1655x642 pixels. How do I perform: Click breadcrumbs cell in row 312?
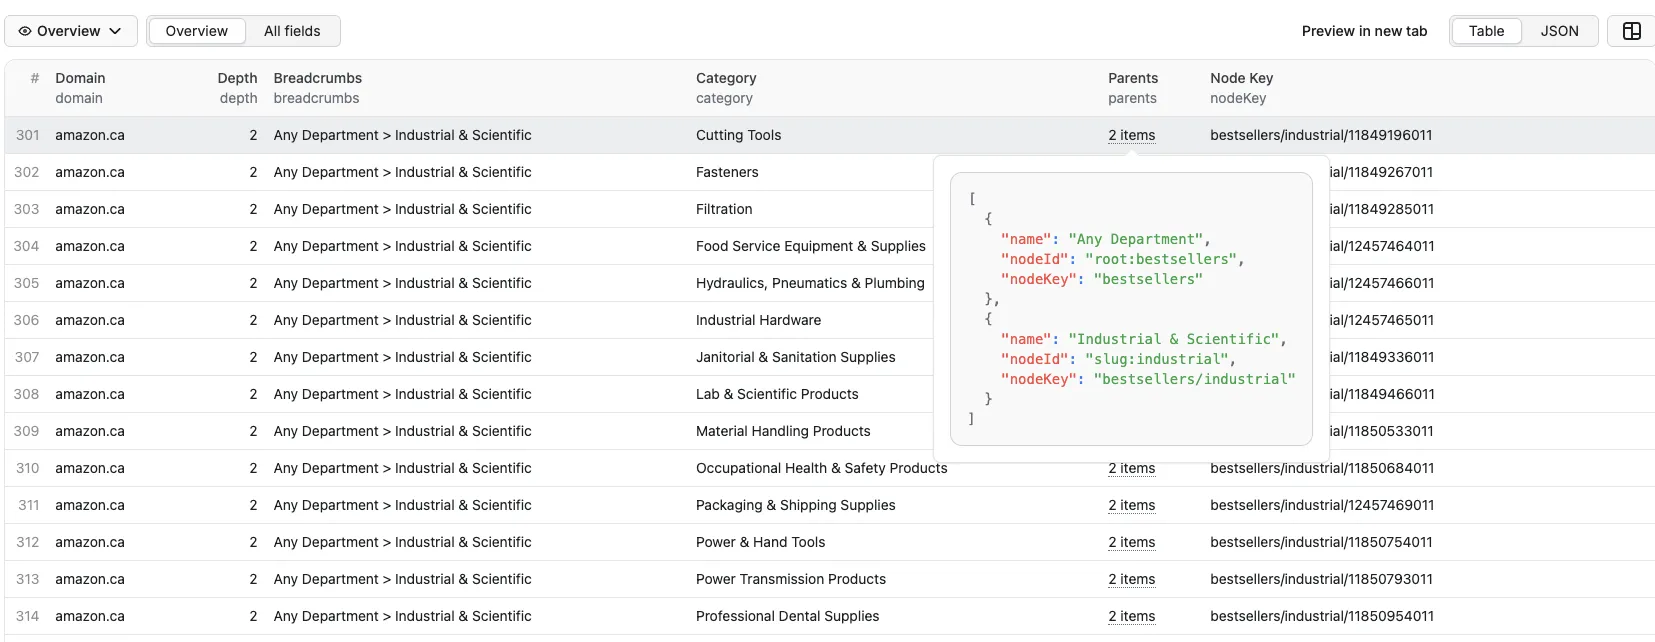pyautogui.click(x=402, y=542)
